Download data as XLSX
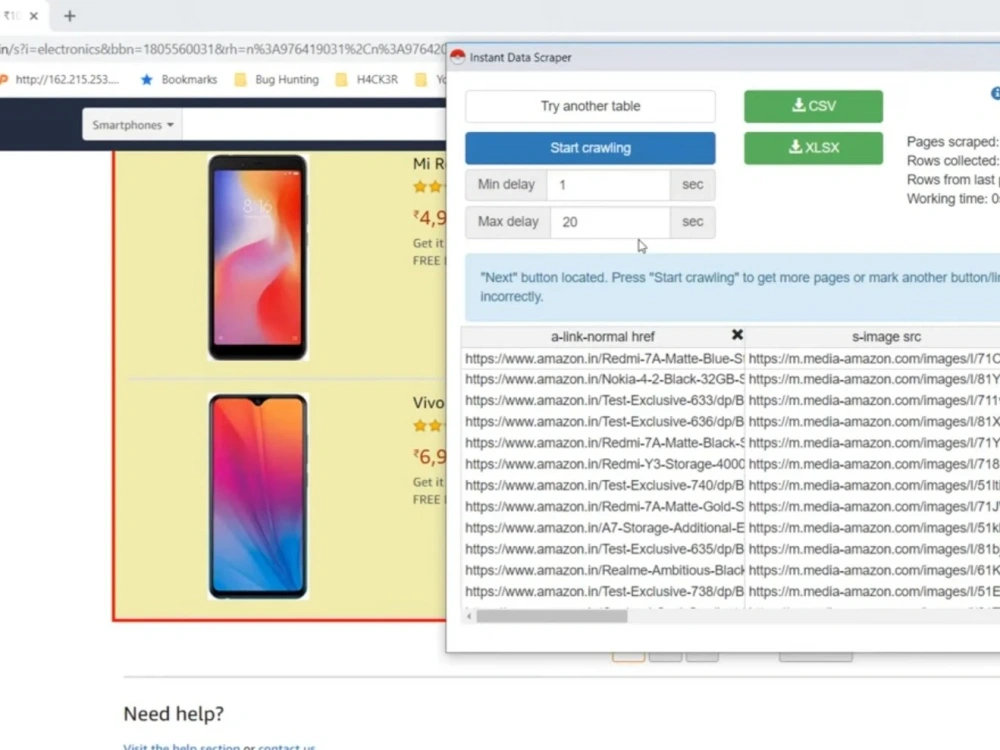The width and height of the screenshot is (1000, 750). click(x=813, y=148)
